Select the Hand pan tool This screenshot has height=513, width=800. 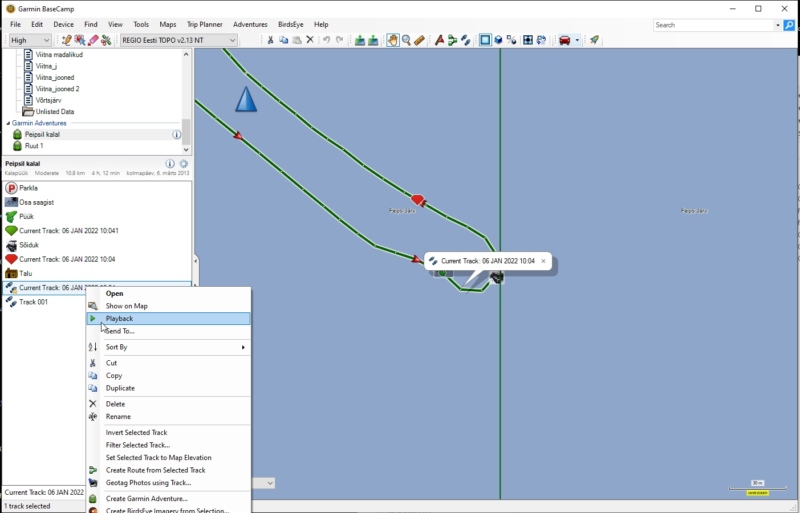click(392, 40)
